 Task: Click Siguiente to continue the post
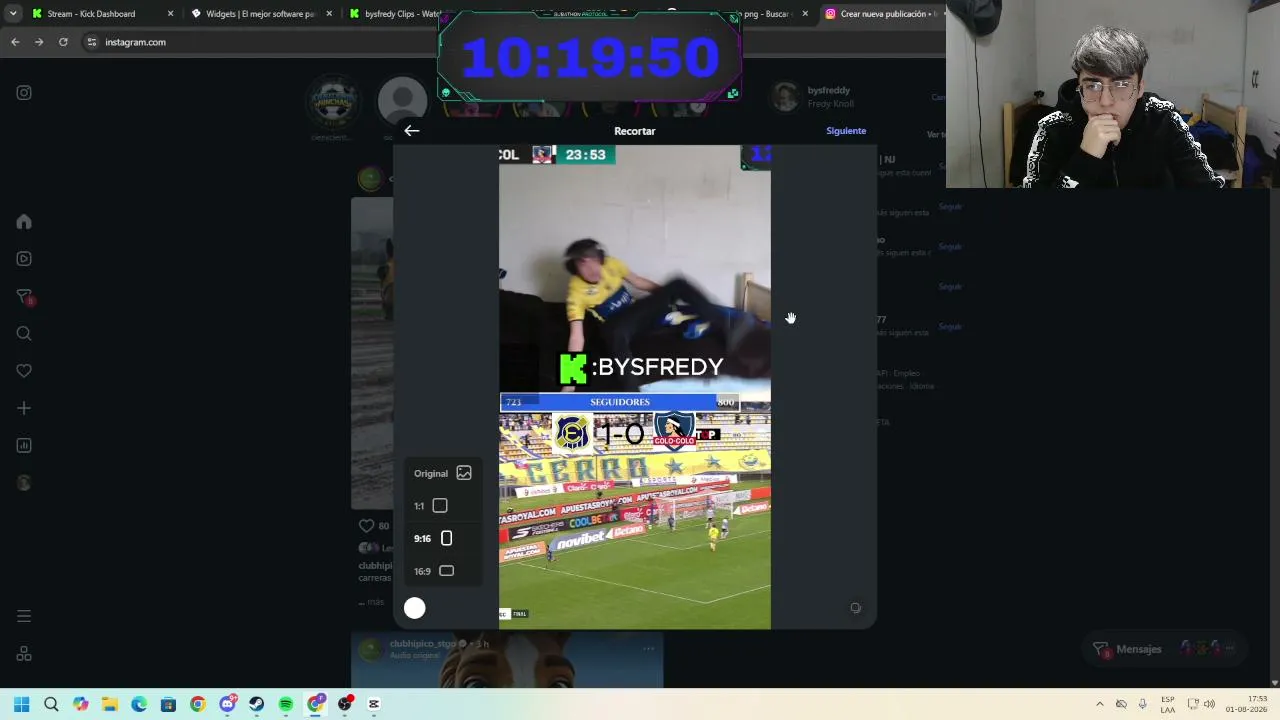pyautogui.click(x=846, y=131)
